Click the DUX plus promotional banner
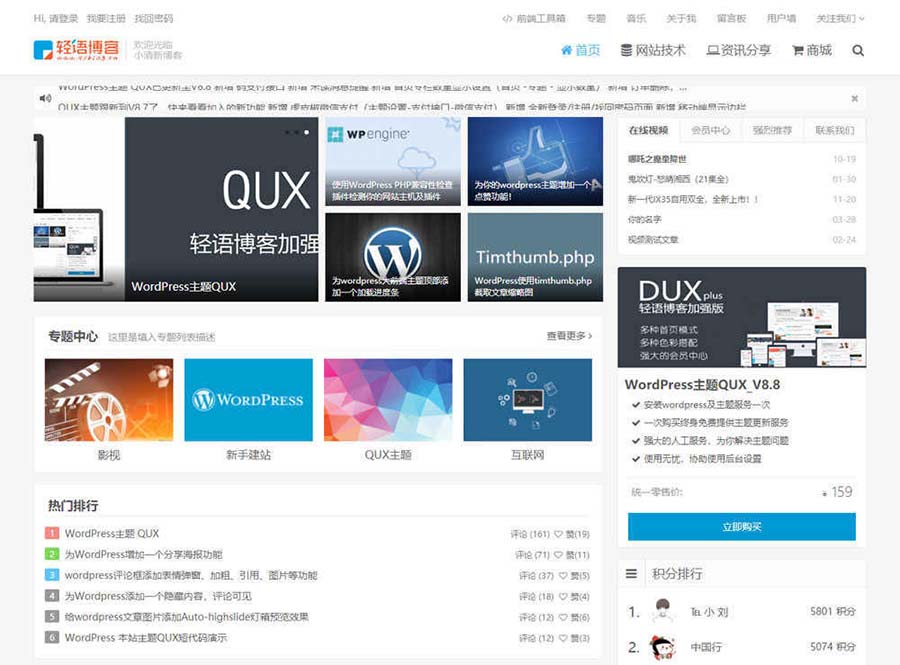Screen dimensions: 900x665 coord(742,317)
